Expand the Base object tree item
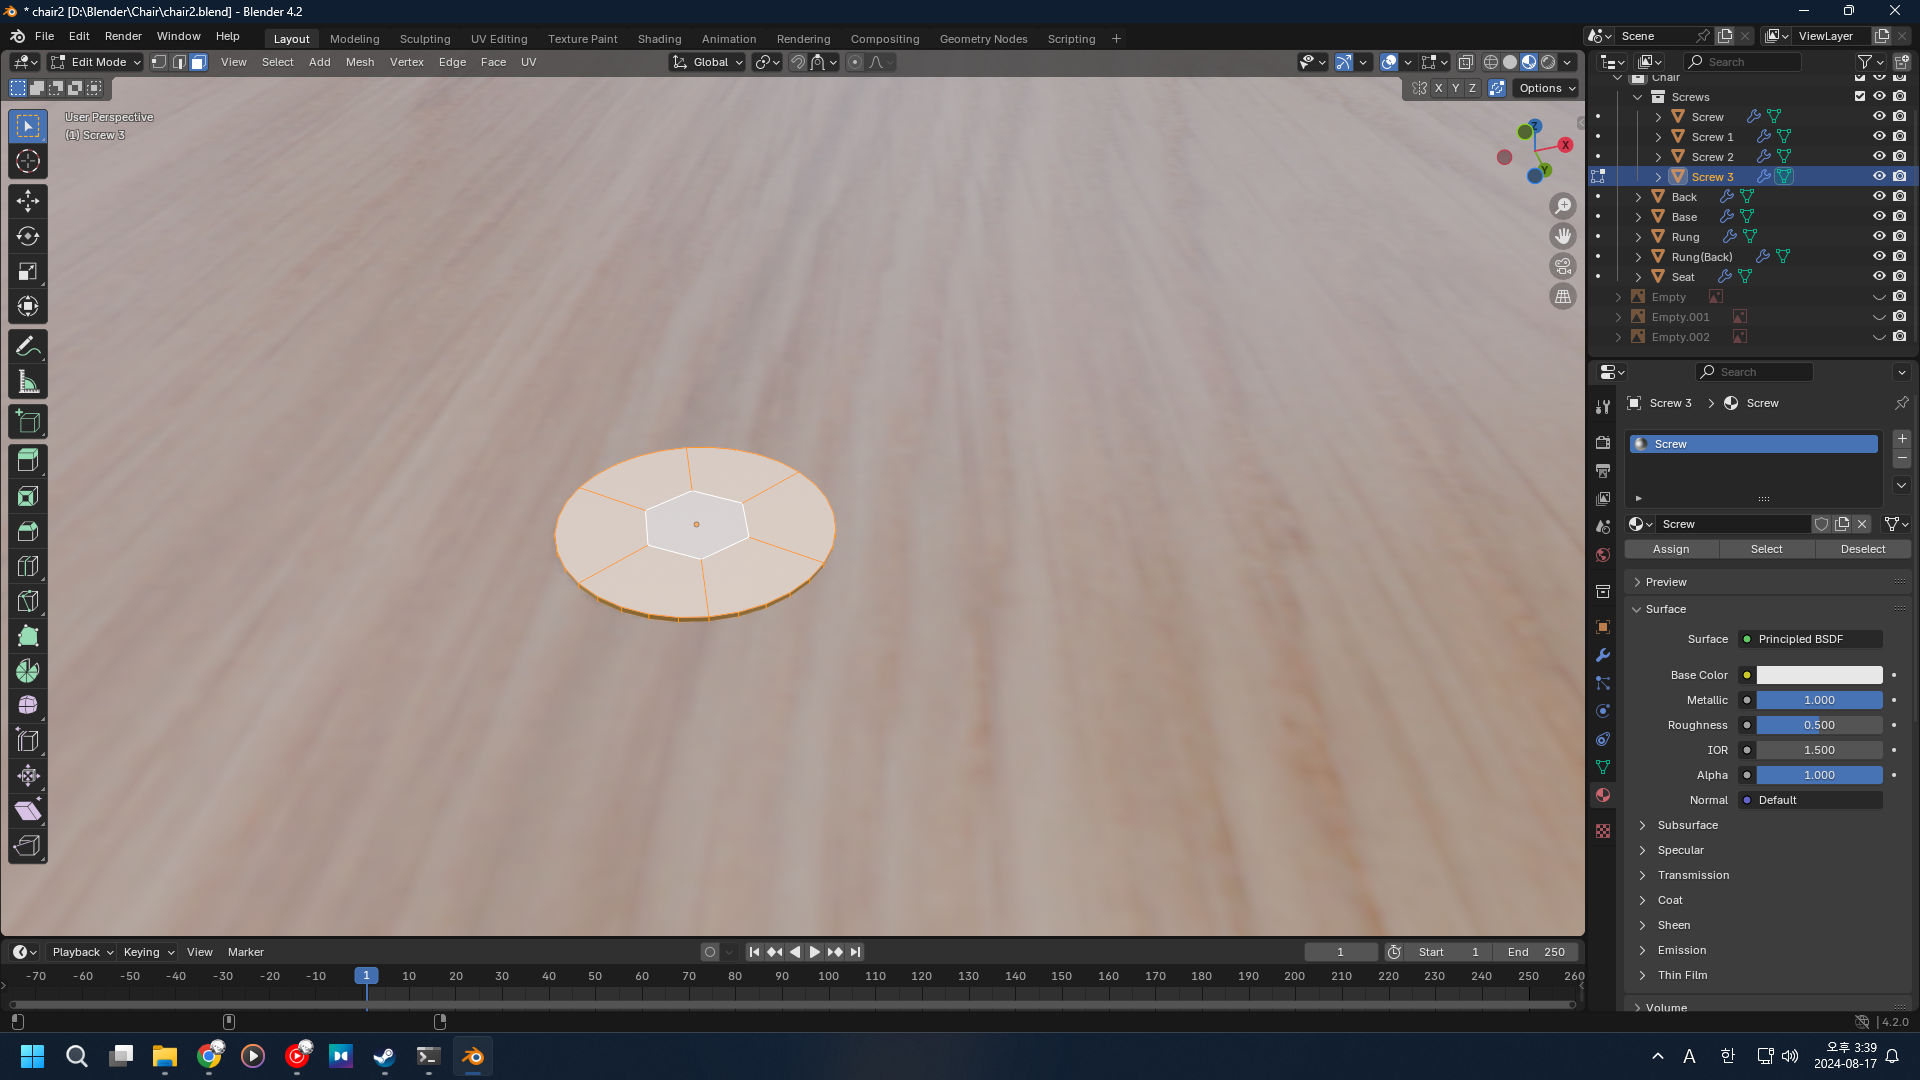The width and height of the screenshot is (1920, 1080). click(x=1638, y=217)
